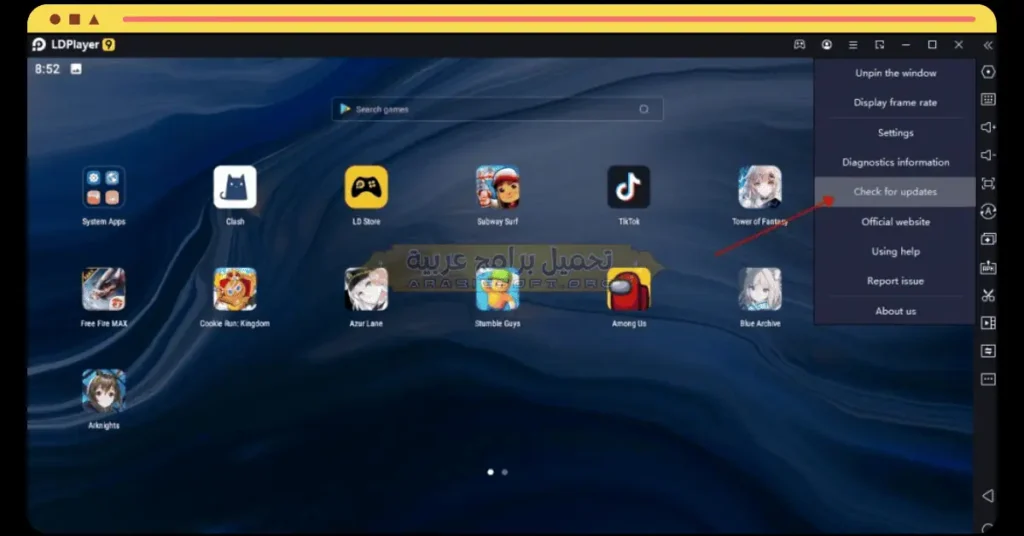This screenshot has width=1024, height=536.
Task: Select Display frame rate option
Action: tap(895, 102)
